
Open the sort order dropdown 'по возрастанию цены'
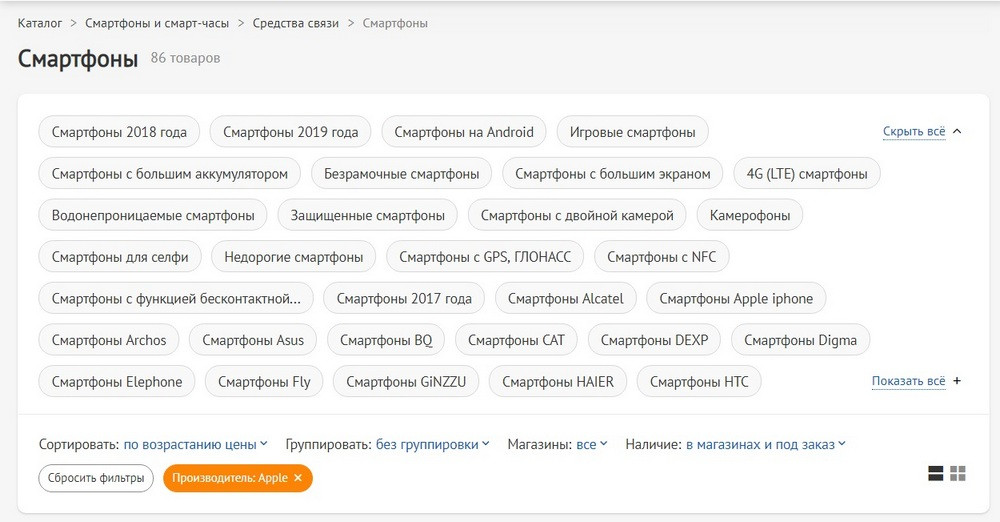195,444
